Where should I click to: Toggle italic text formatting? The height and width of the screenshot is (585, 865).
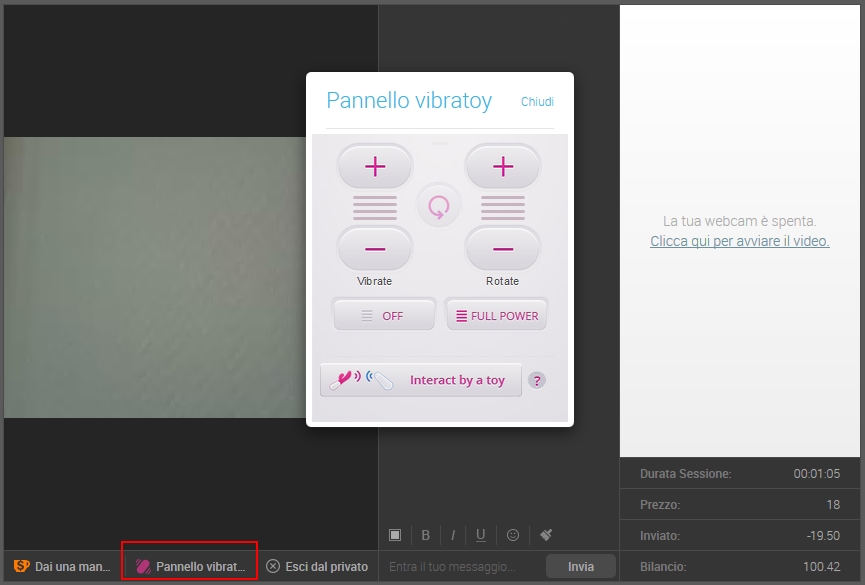click(x=452, y=535)
